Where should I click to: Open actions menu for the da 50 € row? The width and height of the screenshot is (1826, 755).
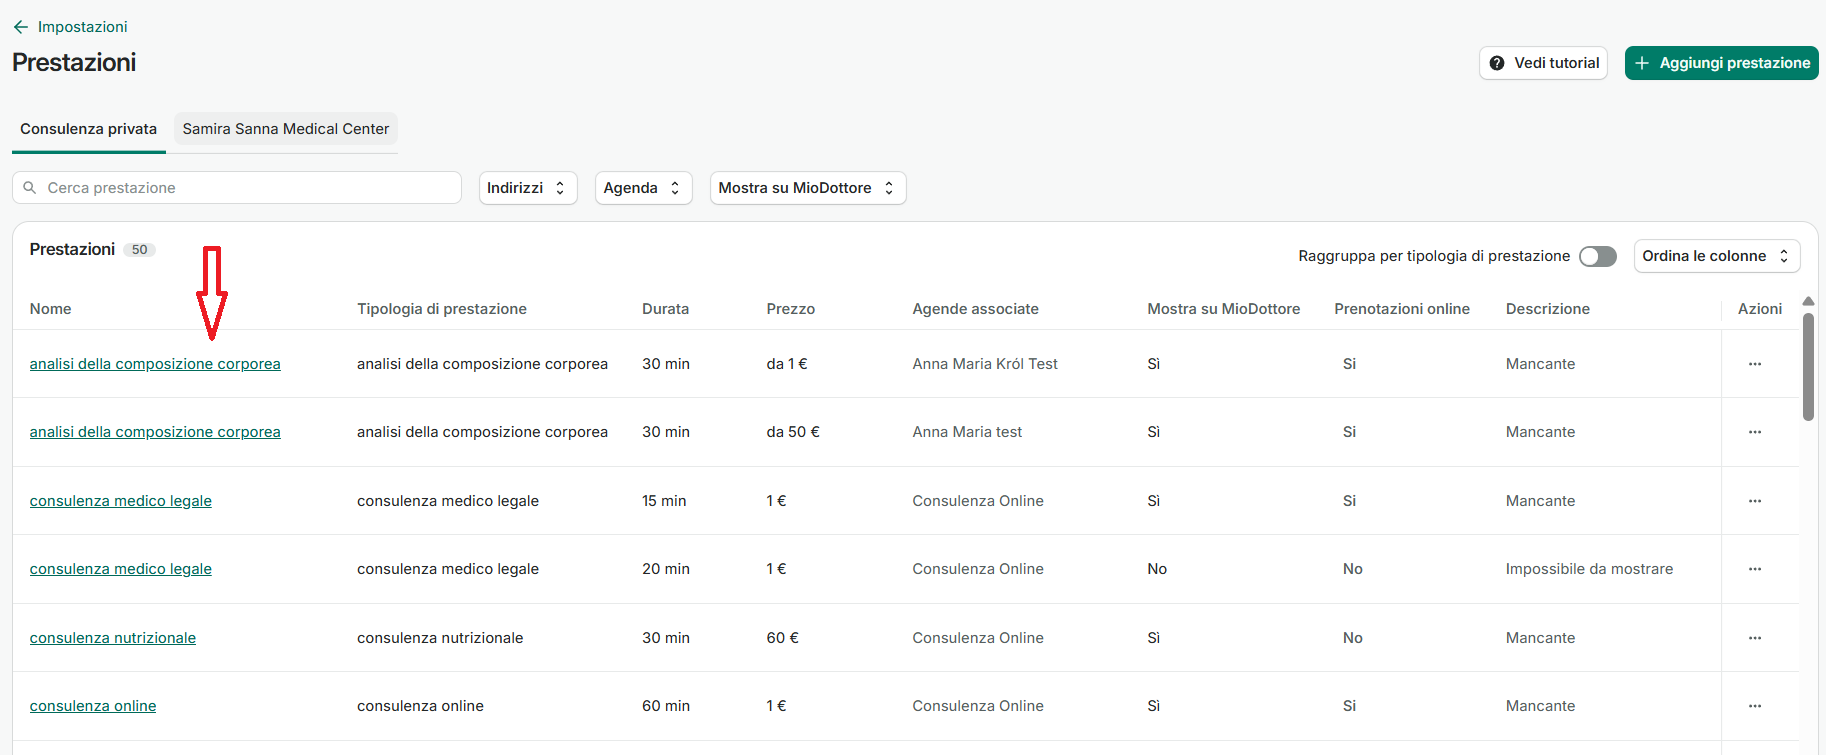point(1755,432)
